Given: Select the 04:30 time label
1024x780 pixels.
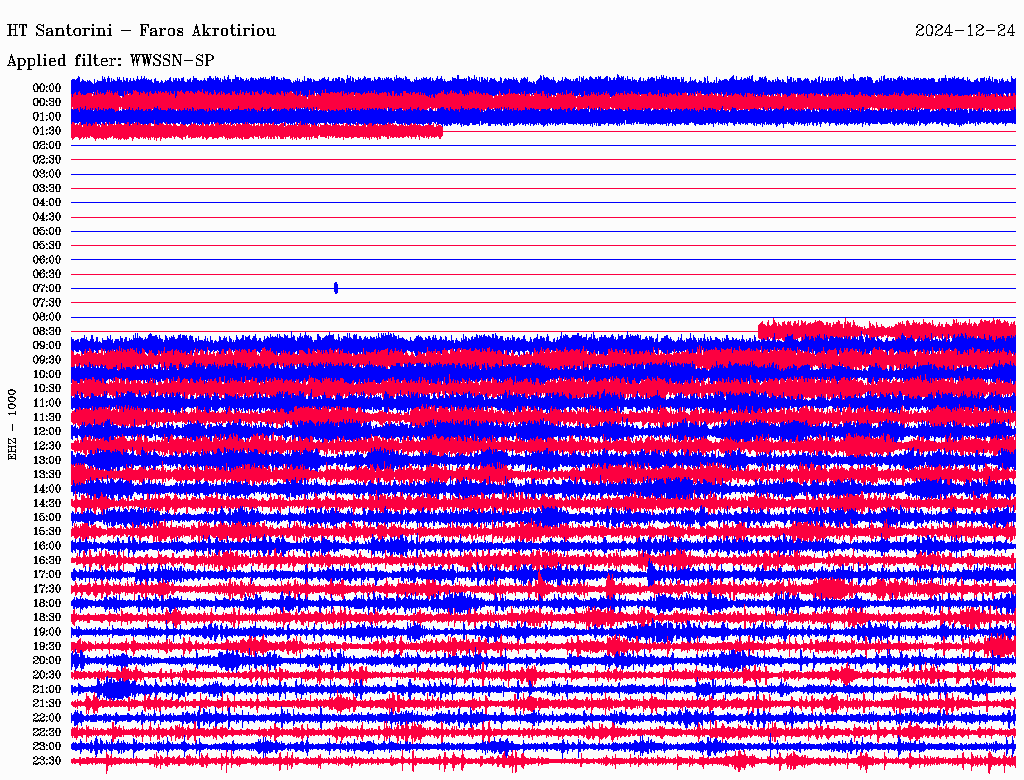Looking at the screenshot, I should click(47, 217).
